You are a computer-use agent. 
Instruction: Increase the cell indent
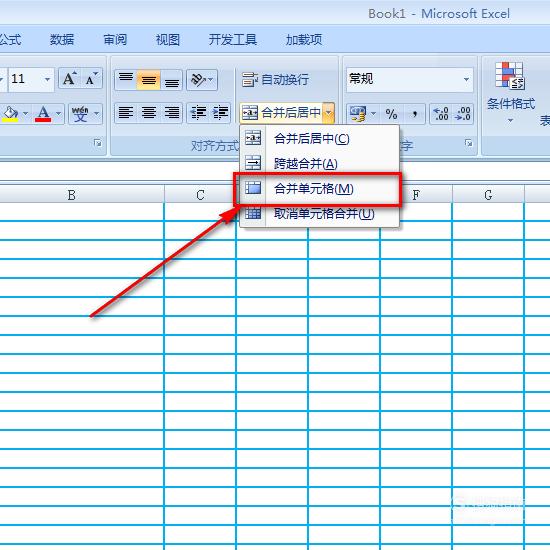[x=220, y=113]
